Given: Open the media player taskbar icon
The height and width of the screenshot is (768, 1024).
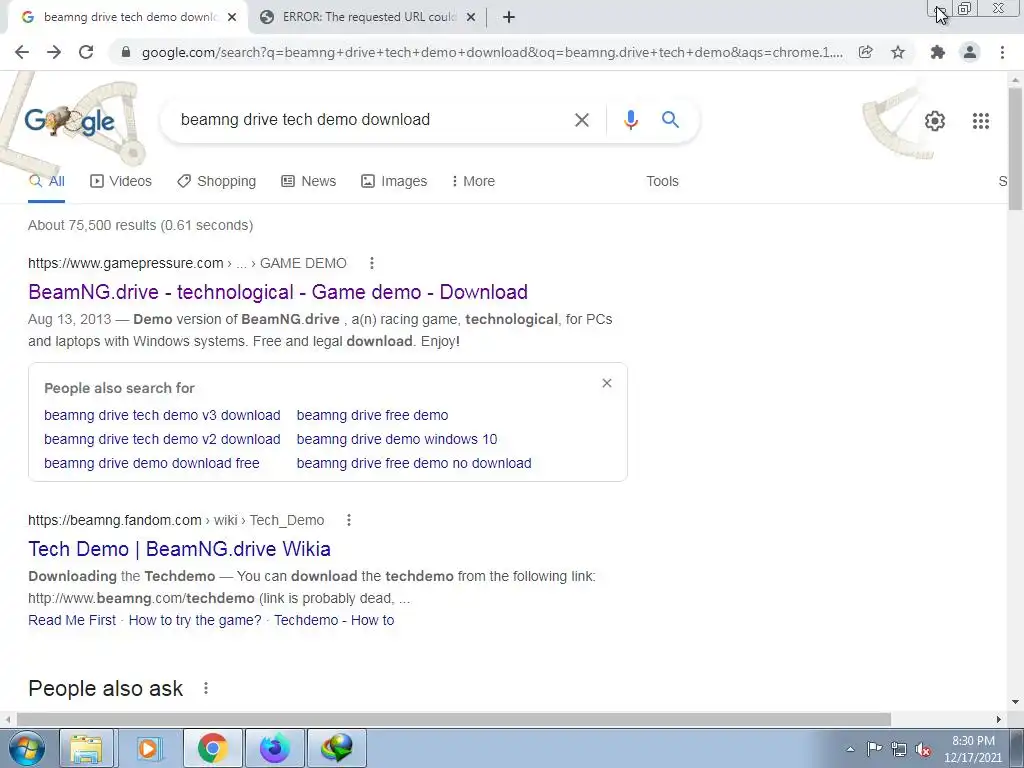Looking at the screenshot, I should tap(149, 748).
